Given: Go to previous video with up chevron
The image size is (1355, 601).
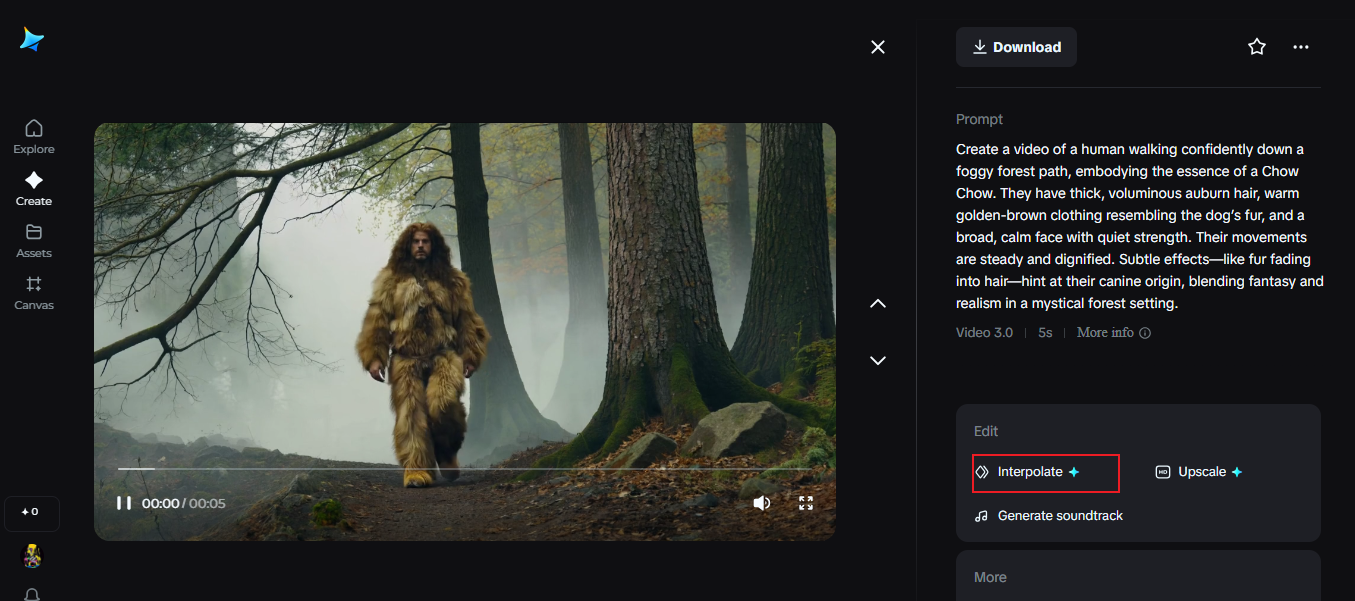Looking at the screenshot, I should click(878, 303).
